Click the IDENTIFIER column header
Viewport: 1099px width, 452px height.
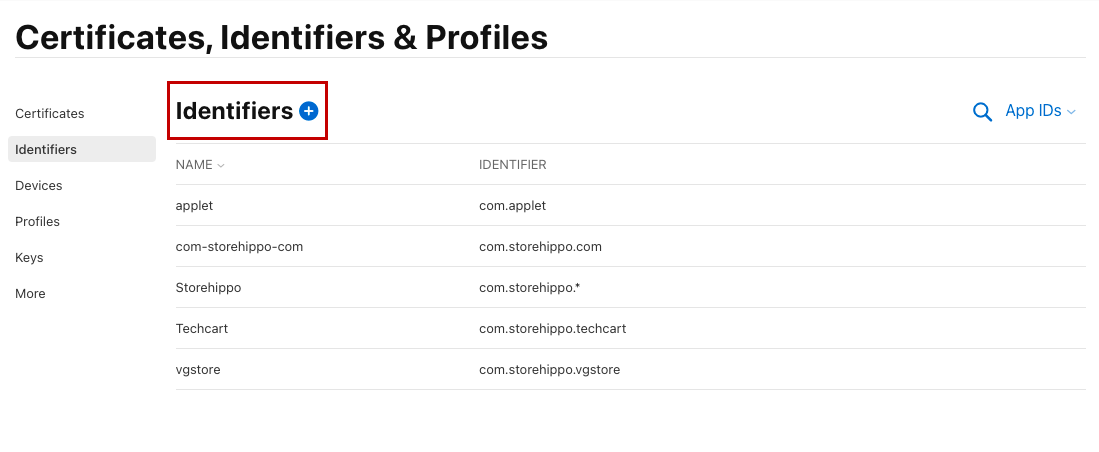(513, 165)
